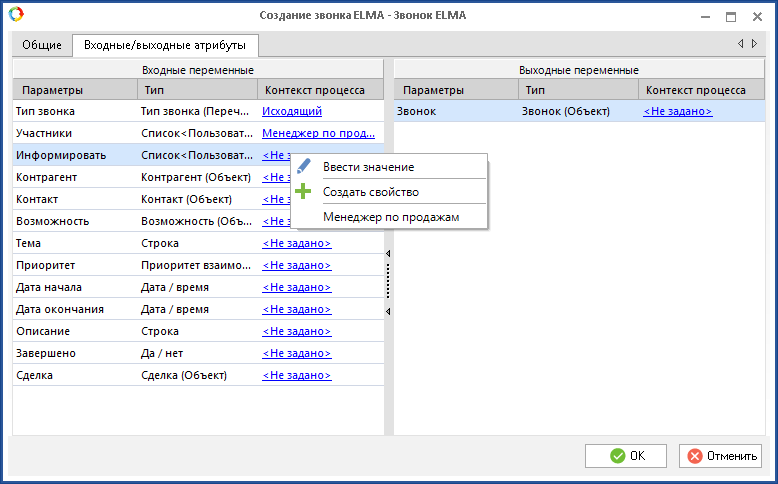Click the green plus icon beside Создать свойство
Viewport: 778px width, 484px height.
303,191
